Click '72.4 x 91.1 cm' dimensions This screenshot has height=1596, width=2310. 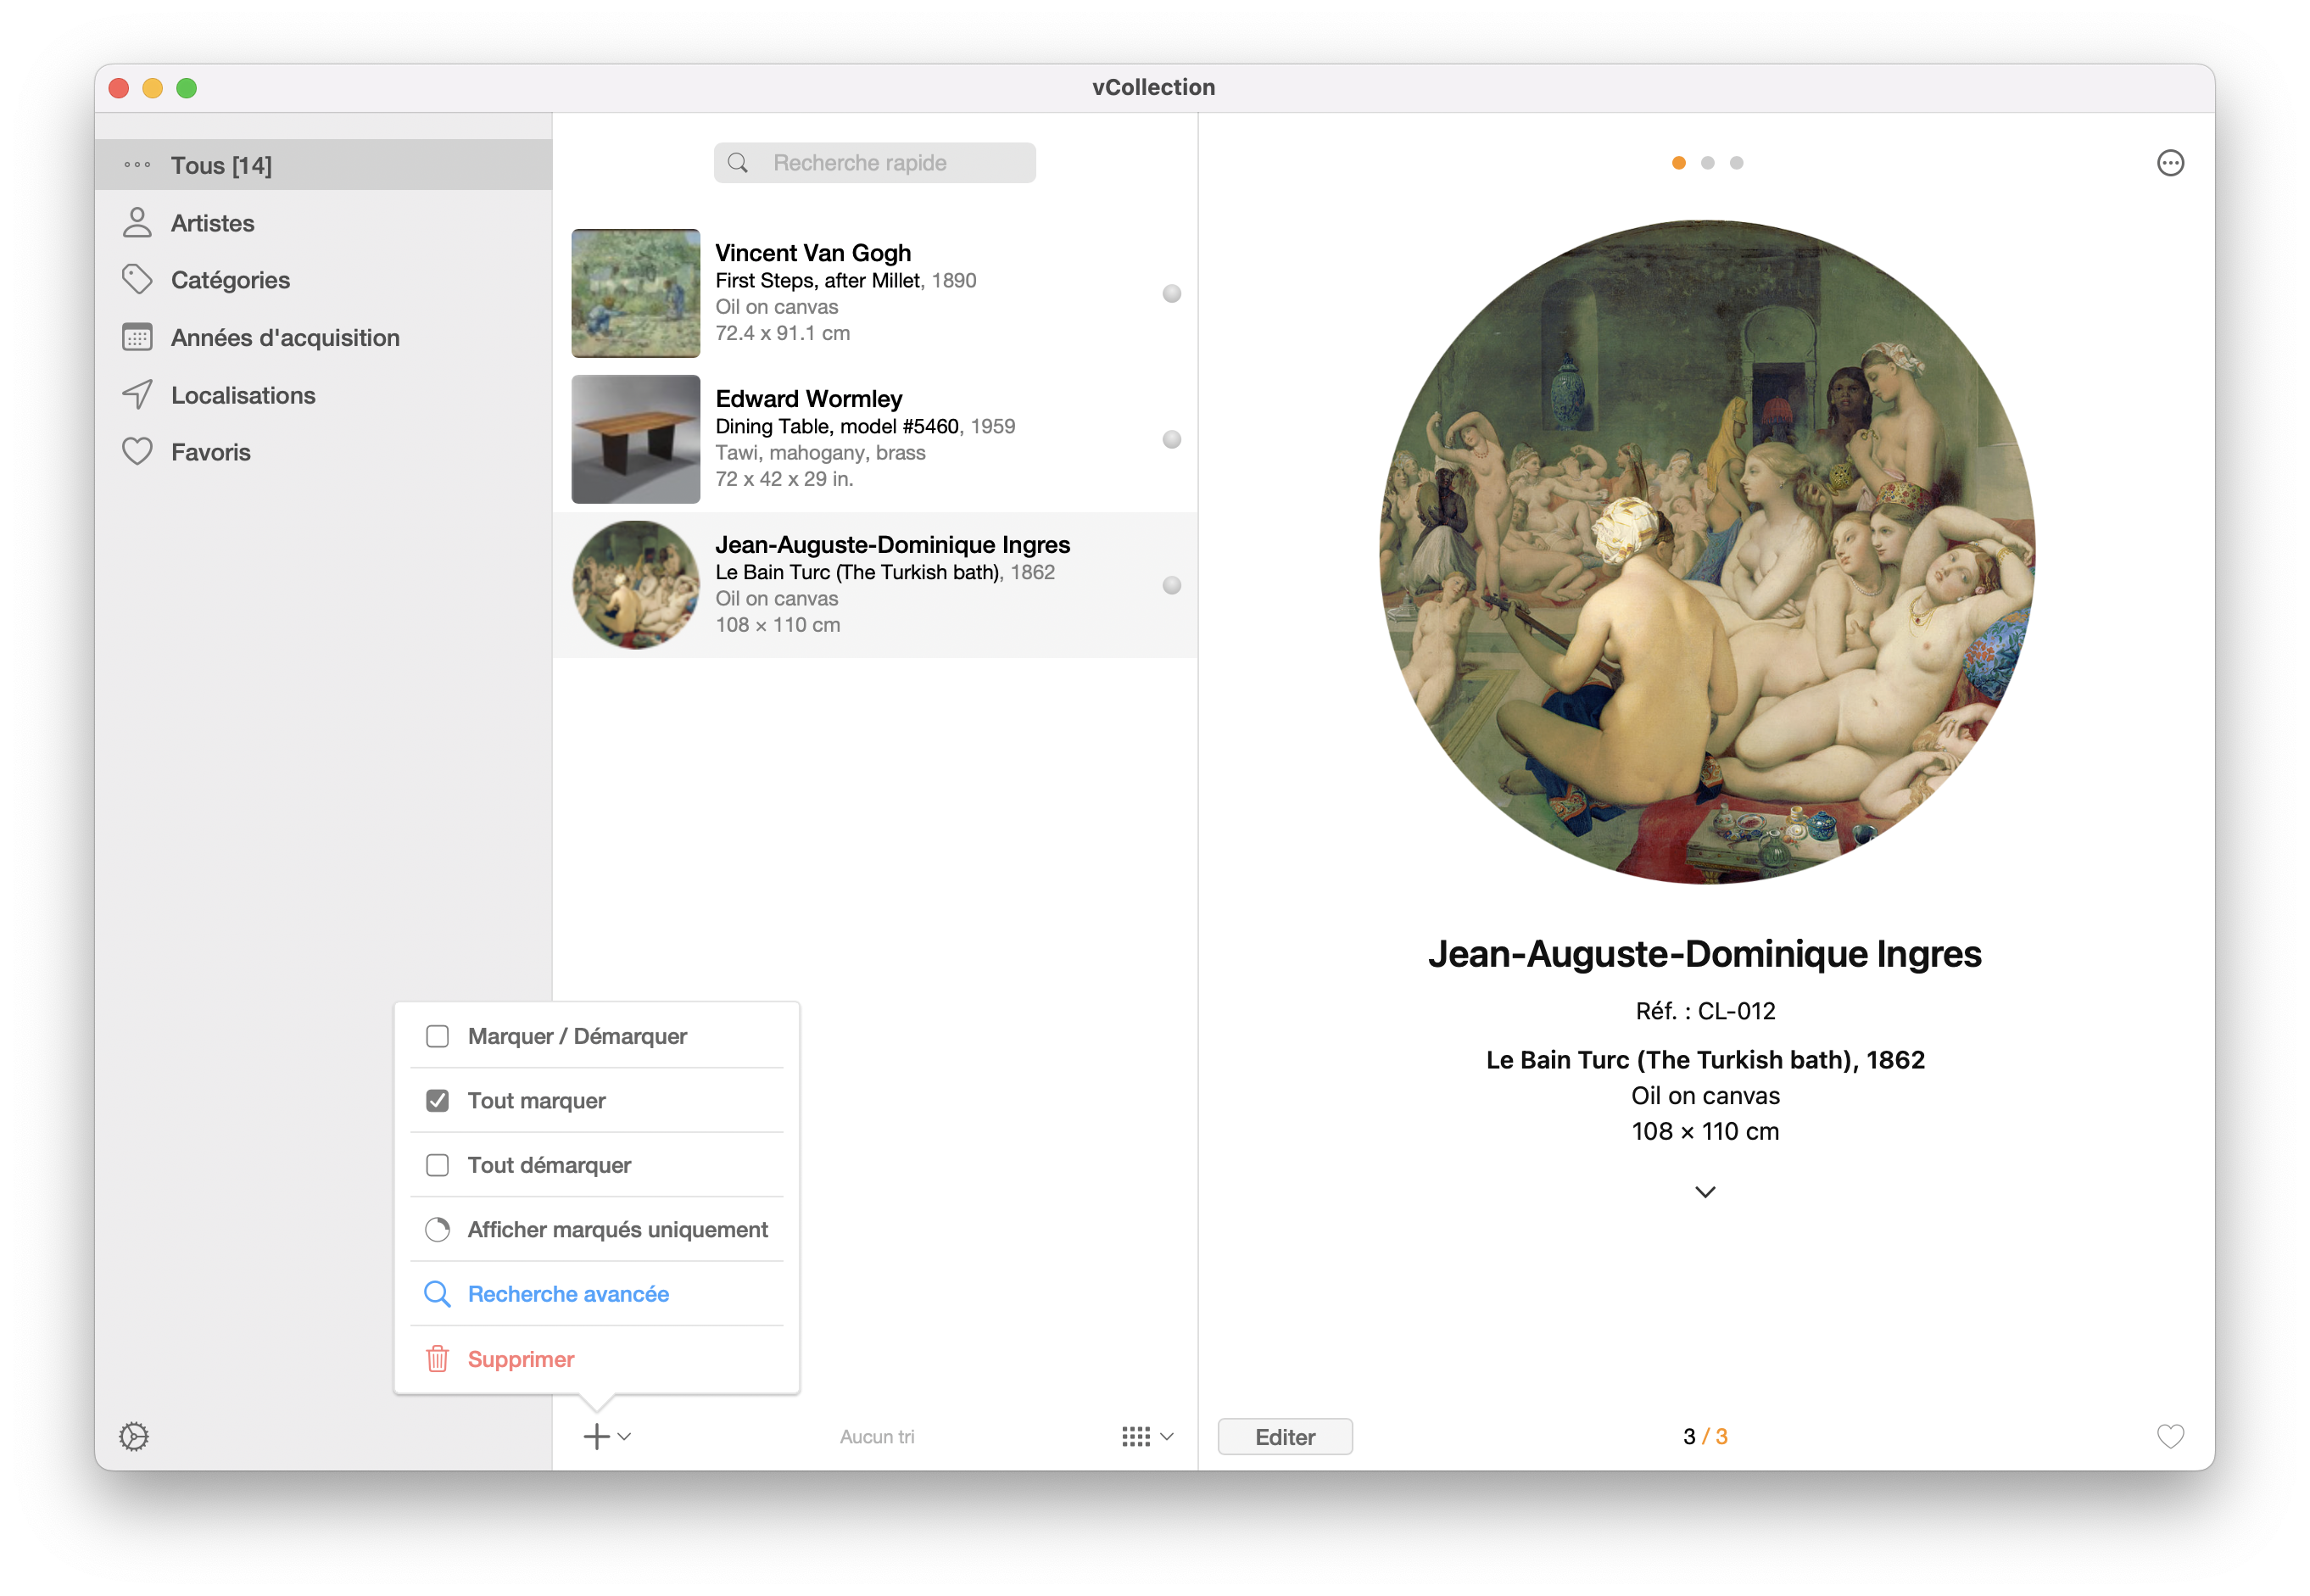(x=783, y=333)
